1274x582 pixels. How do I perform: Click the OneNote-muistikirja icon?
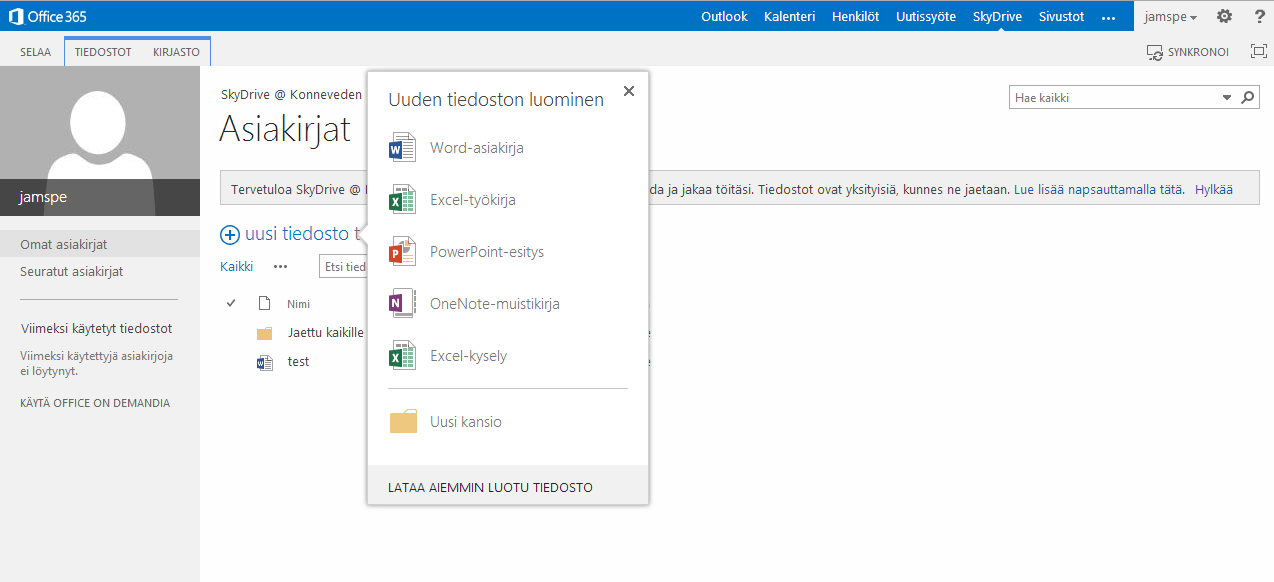click(x=401, y=304)
